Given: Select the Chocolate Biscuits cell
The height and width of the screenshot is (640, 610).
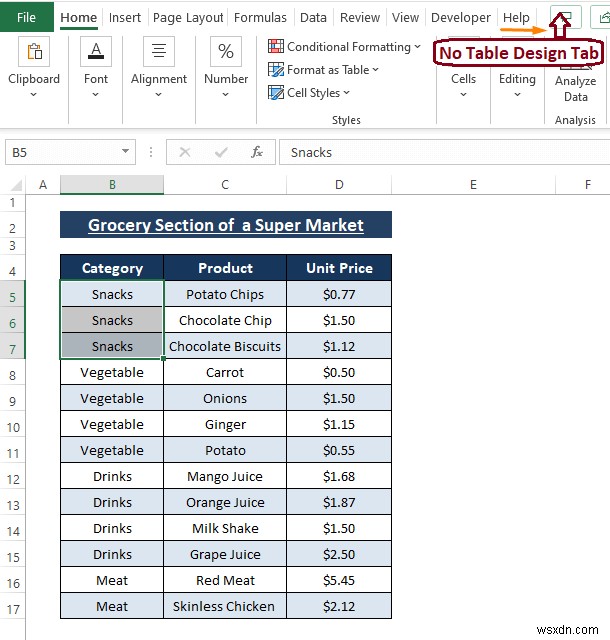Looking at the screenshot, I should click(225, 346).
